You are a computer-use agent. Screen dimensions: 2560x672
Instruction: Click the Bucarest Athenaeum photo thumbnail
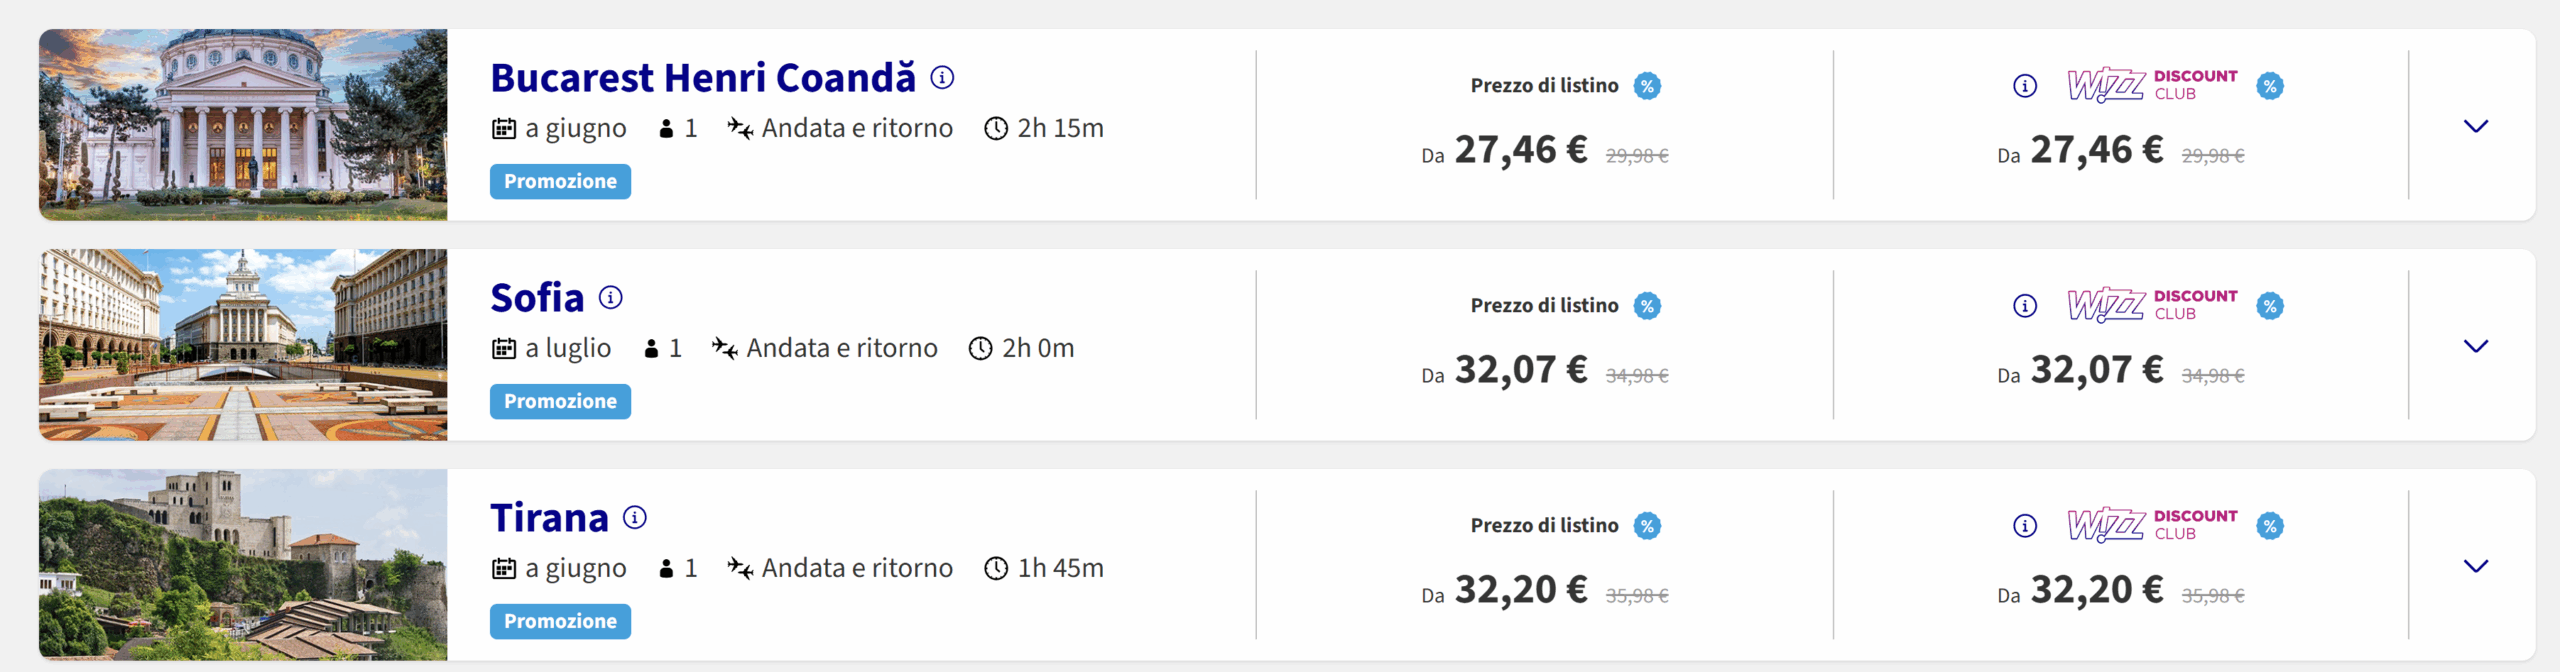coord(243,125)
